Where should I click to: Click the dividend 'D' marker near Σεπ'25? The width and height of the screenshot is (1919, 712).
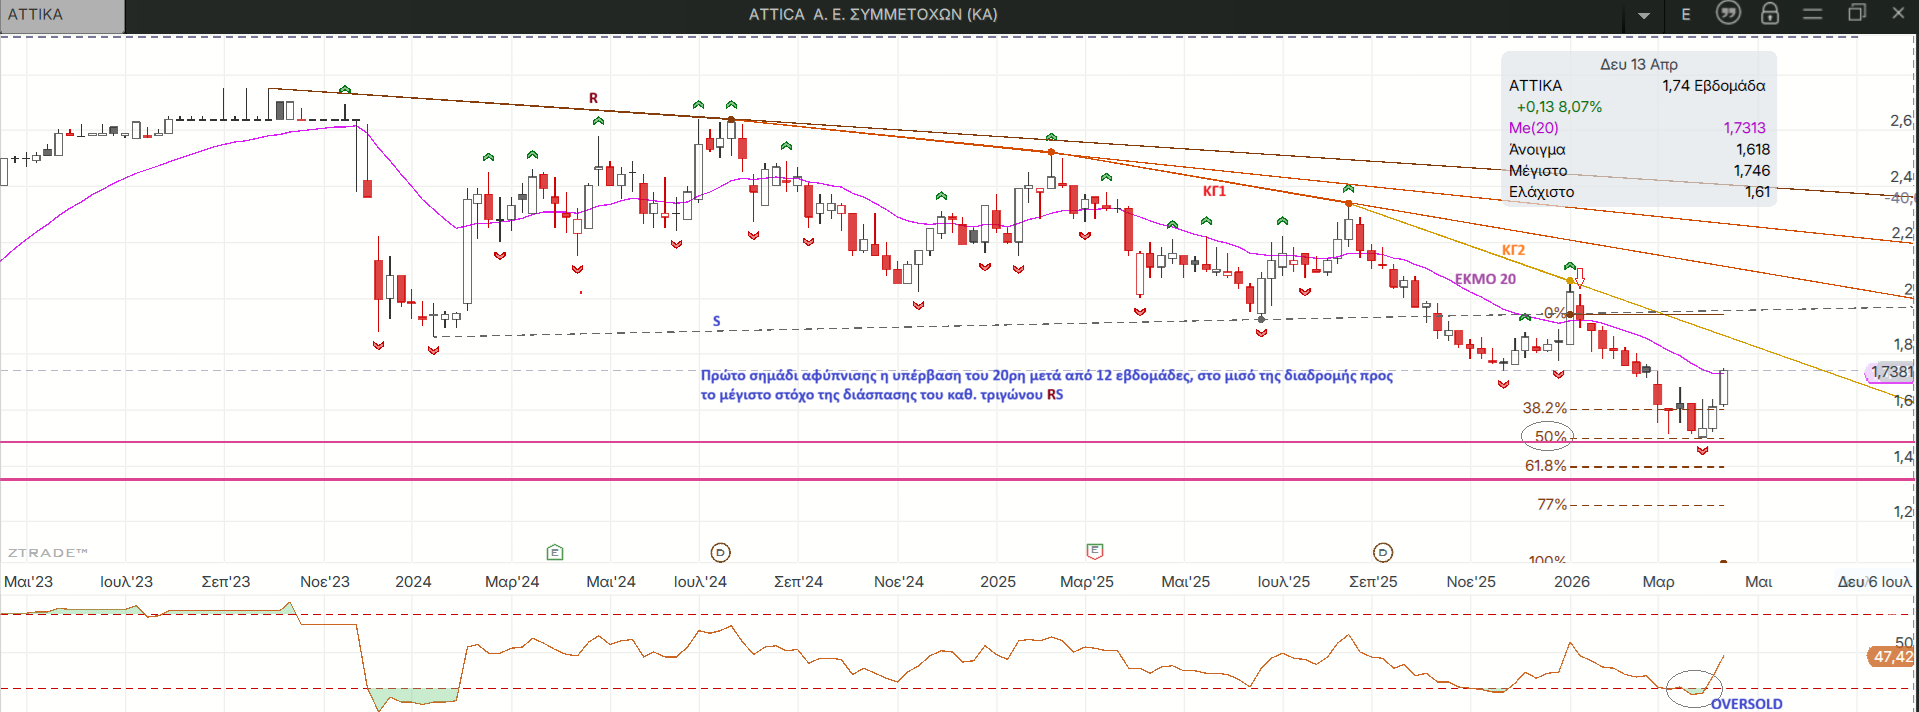pyautogui.click(x=1383, y=552)
